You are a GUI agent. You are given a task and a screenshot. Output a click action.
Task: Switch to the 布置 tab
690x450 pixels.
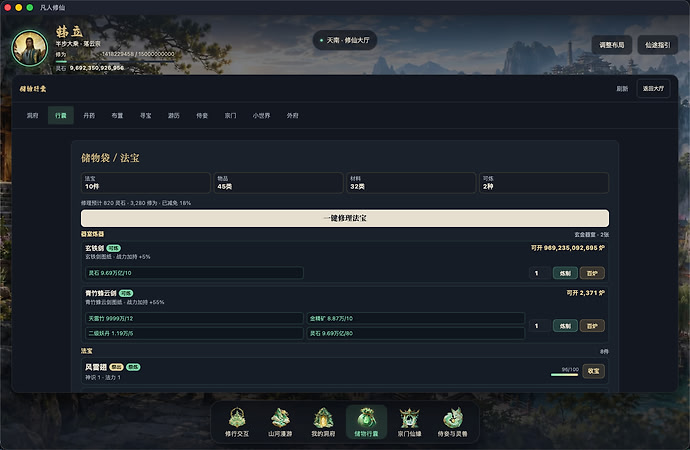point(117,116)
